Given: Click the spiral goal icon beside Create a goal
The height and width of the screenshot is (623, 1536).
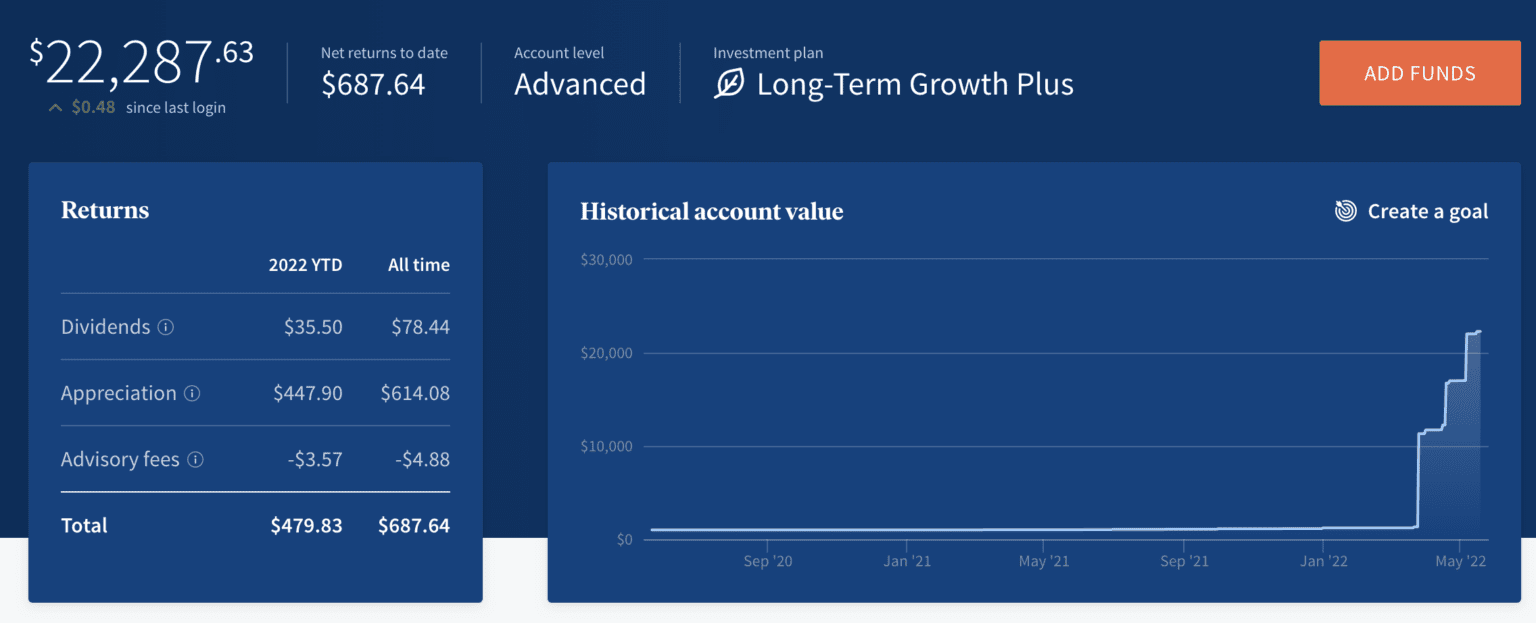Looking at the screenshot, I should click(x=1345, y=211).
